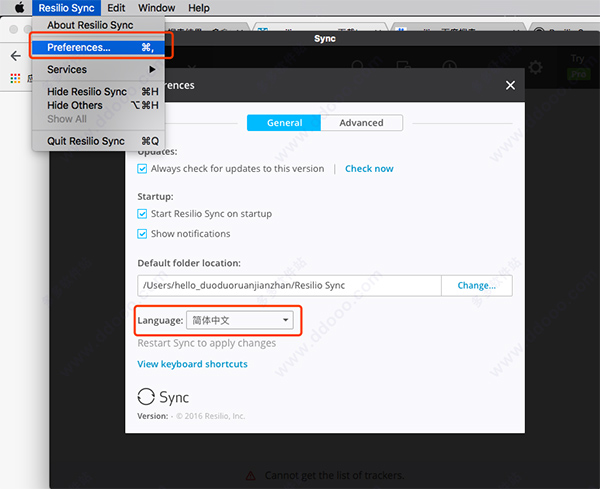Click the 'Restart Sync to apply changes' text
600x489 pixels.
coord(207,343)
